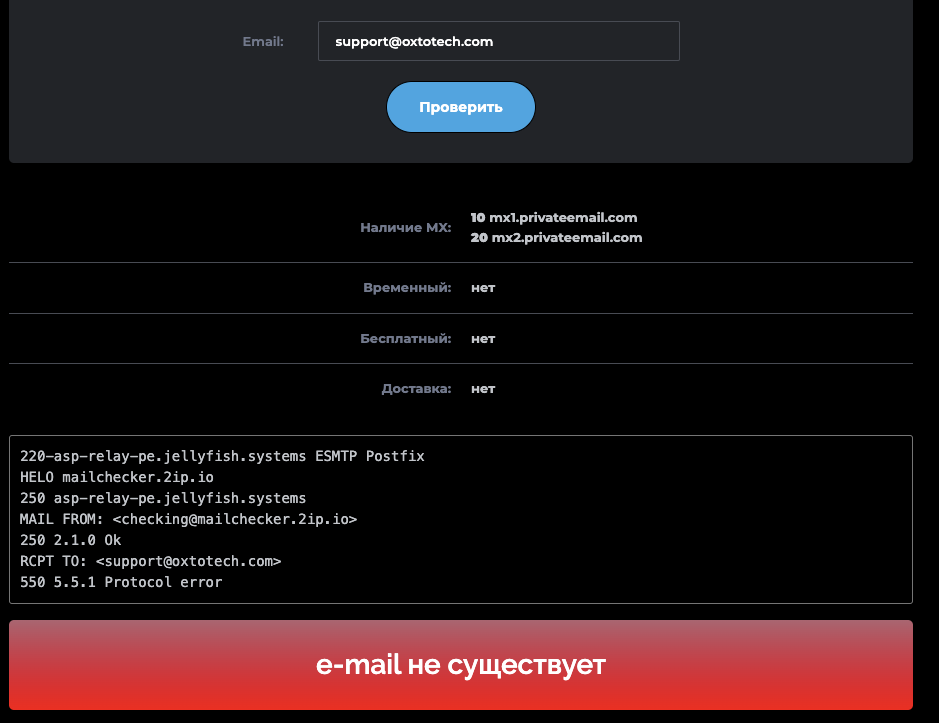
Task: Click the 250 2.1.0 Ok log line
Action: tap(71, 540)
